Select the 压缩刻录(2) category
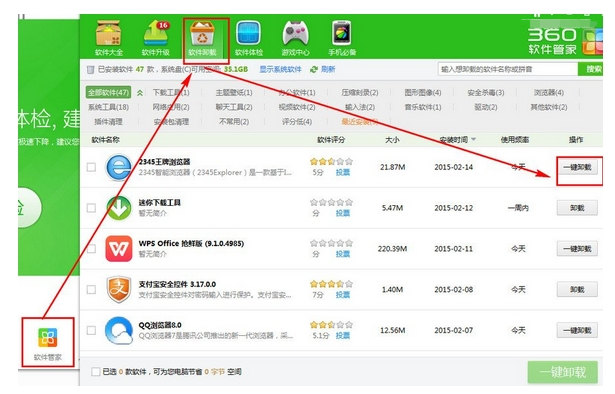This screenshot has height=394, width=615. point(360,93)
